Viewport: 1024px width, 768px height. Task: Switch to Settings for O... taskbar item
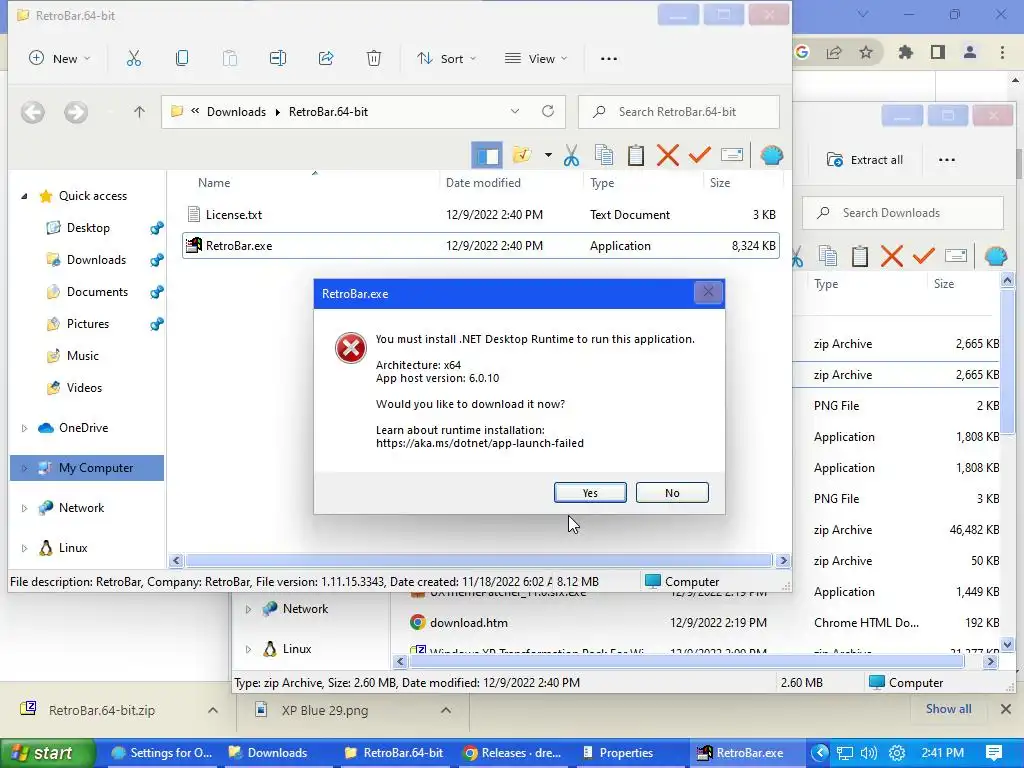point(161,753)
